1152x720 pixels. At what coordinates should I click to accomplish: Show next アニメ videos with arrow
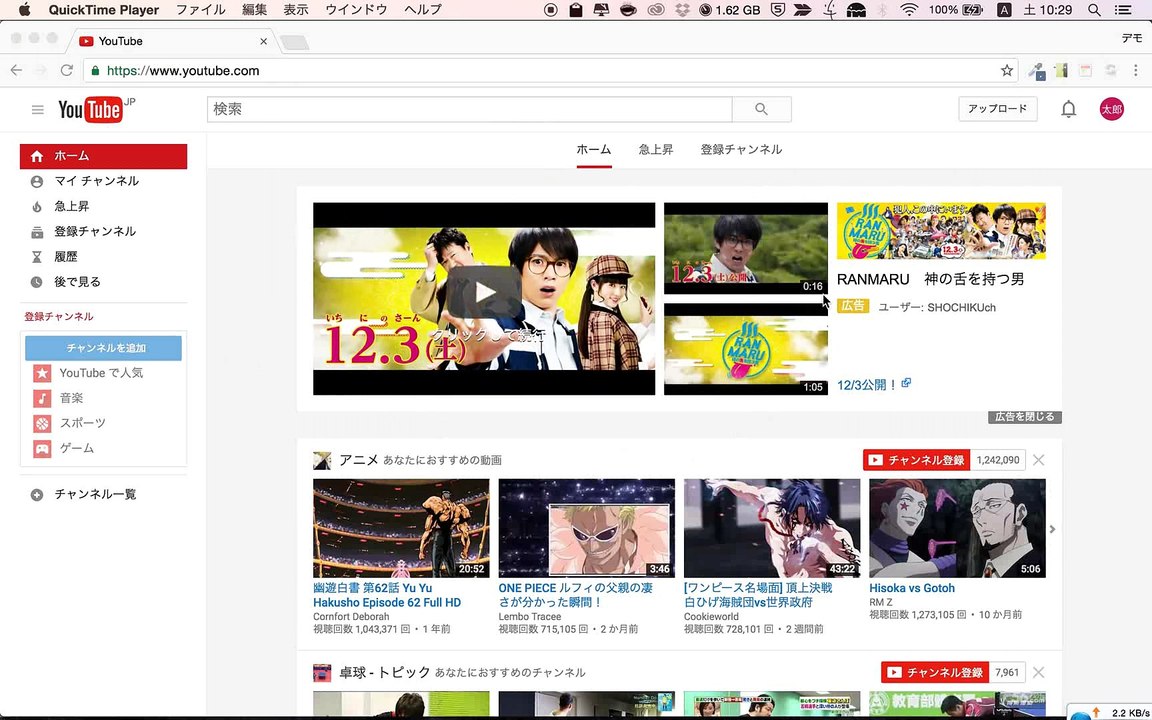click(x=1052, y=529)
